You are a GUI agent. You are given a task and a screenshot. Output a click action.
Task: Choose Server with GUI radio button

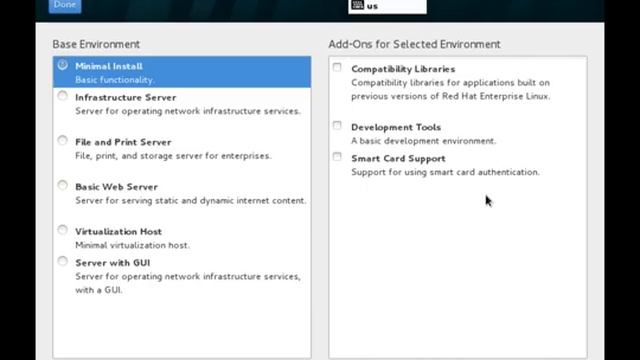point(62,261)
